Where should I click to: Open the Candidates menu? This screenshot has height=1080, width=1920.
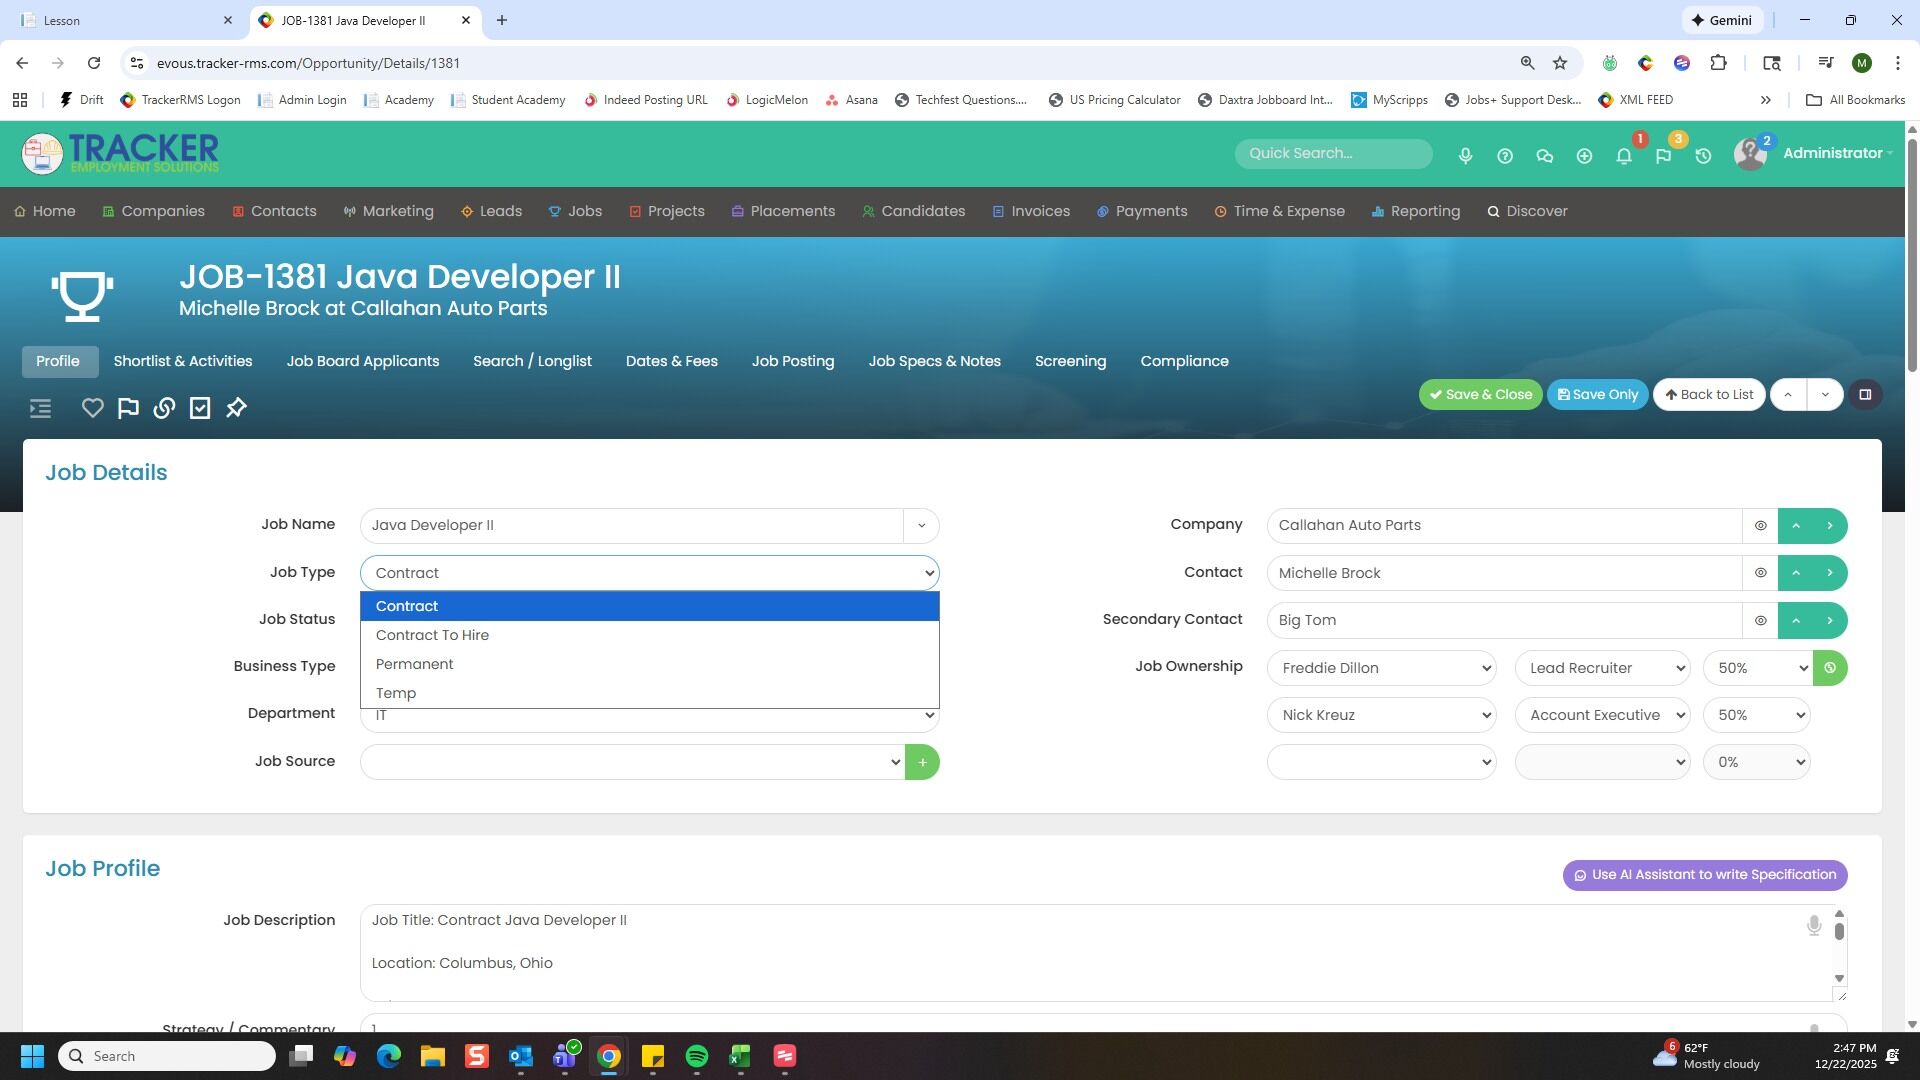point(913,212)
